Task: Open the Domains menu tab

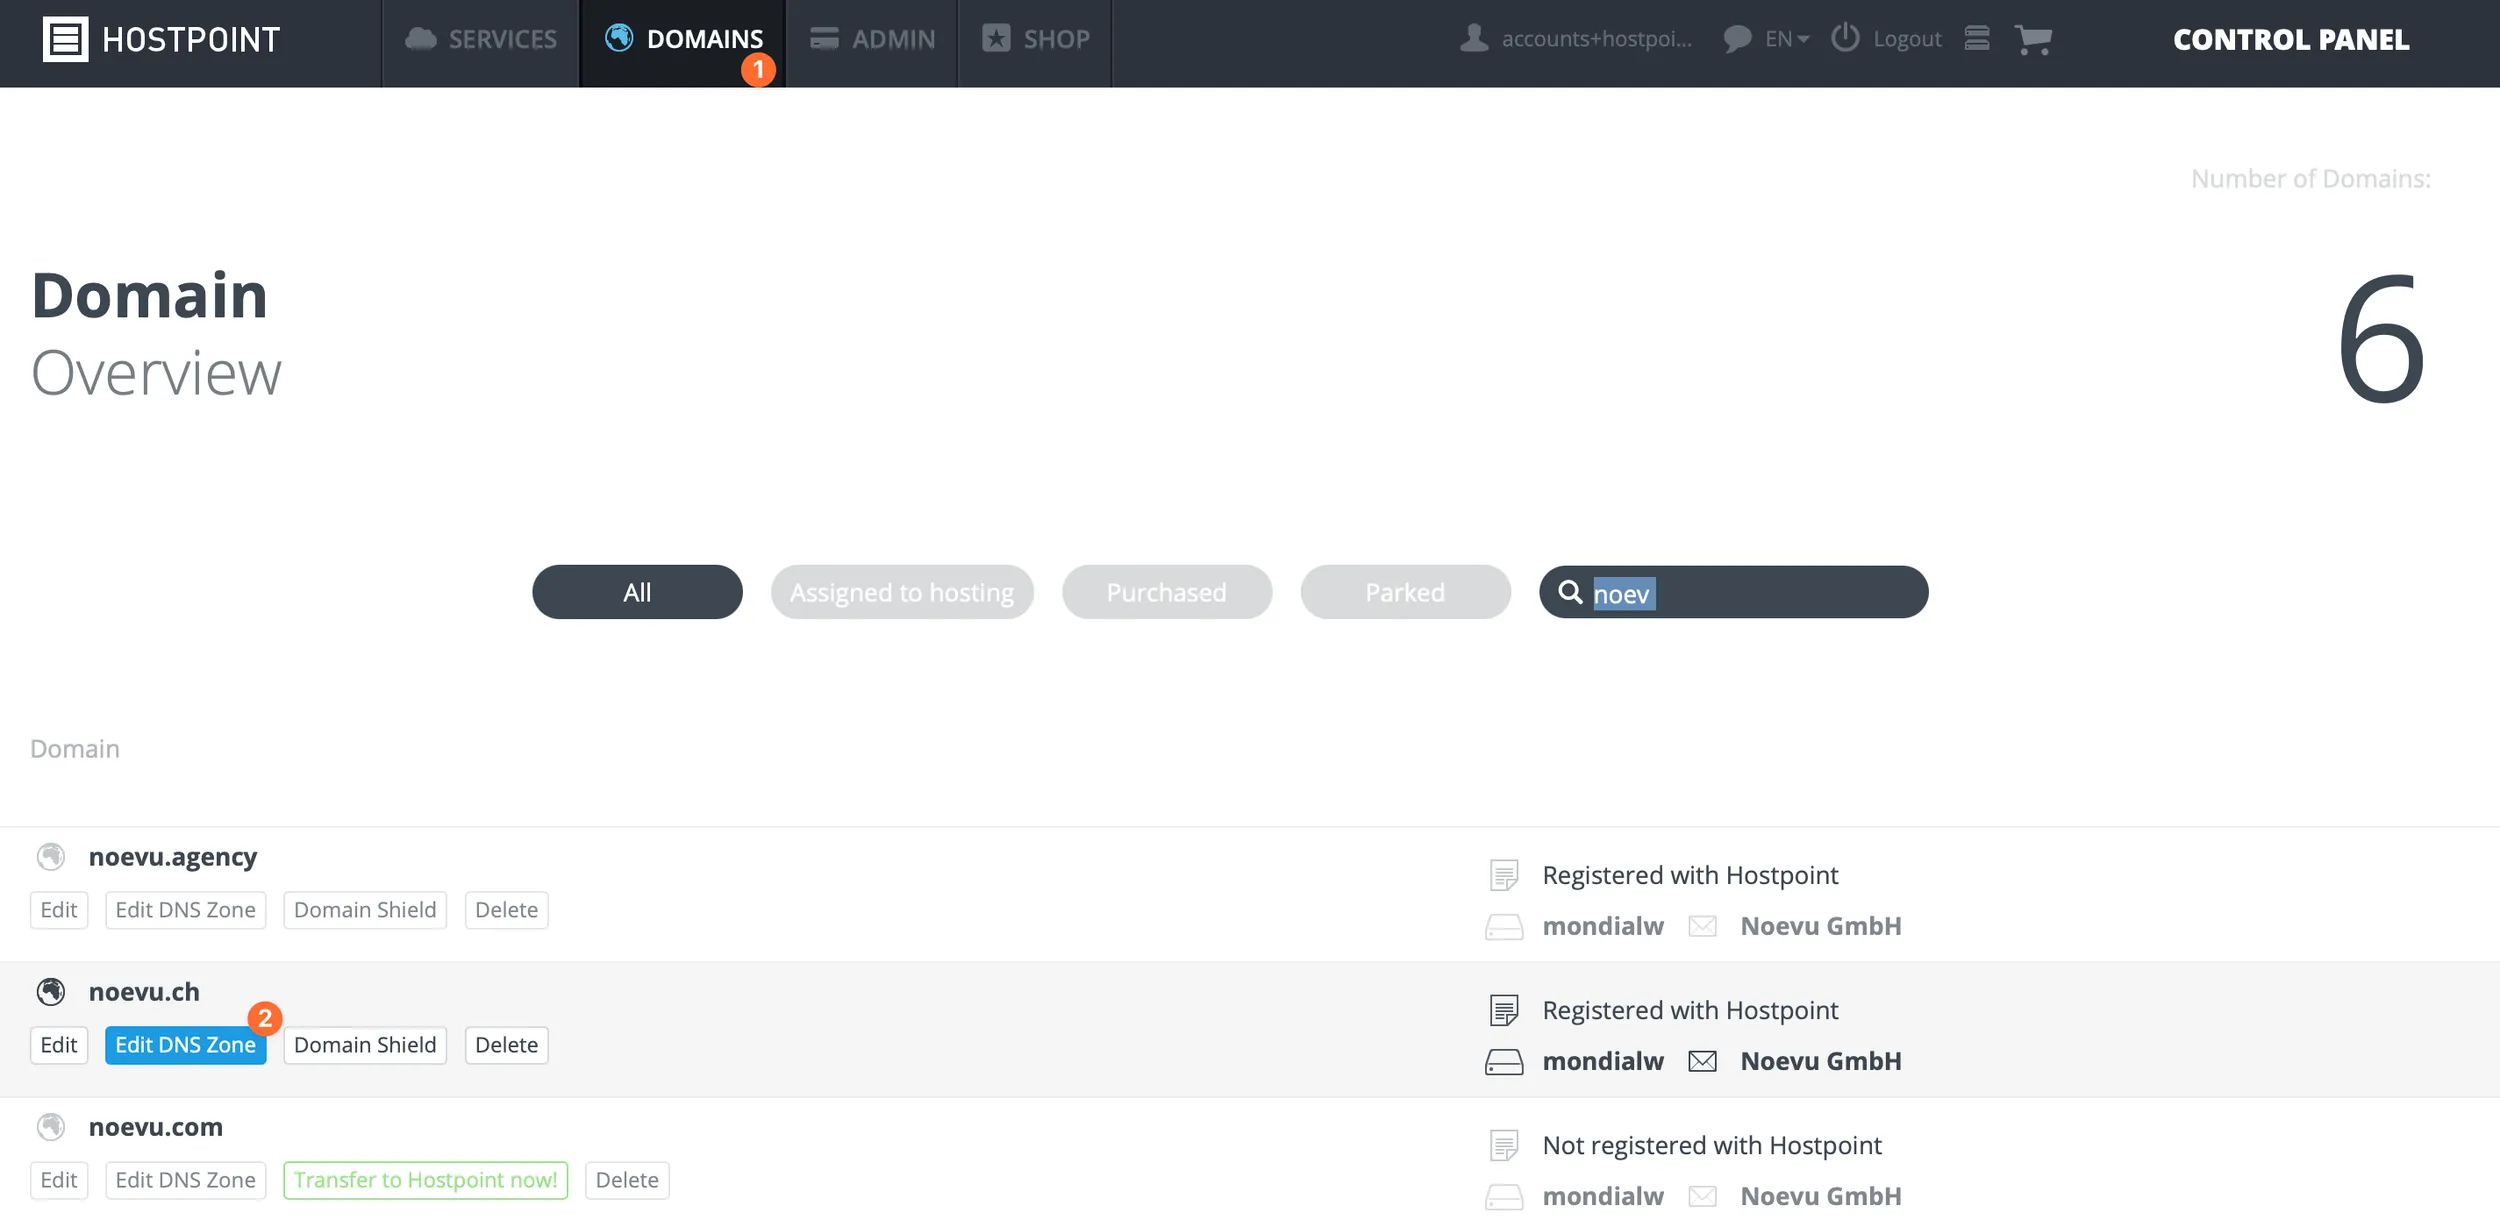Action: point(705,38)
